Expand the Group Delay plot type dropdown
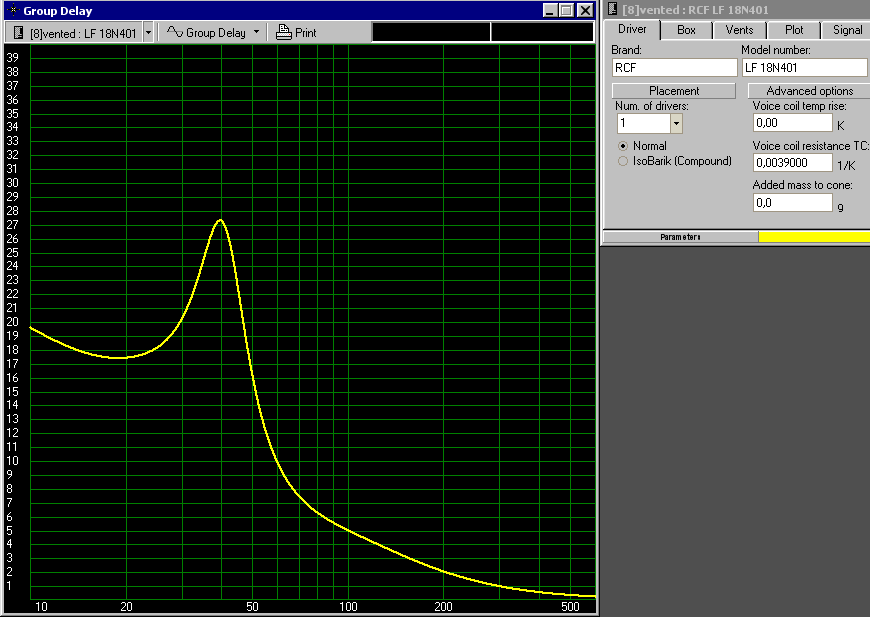The height and width of the screenshot is (617, 870). point(256,32)
